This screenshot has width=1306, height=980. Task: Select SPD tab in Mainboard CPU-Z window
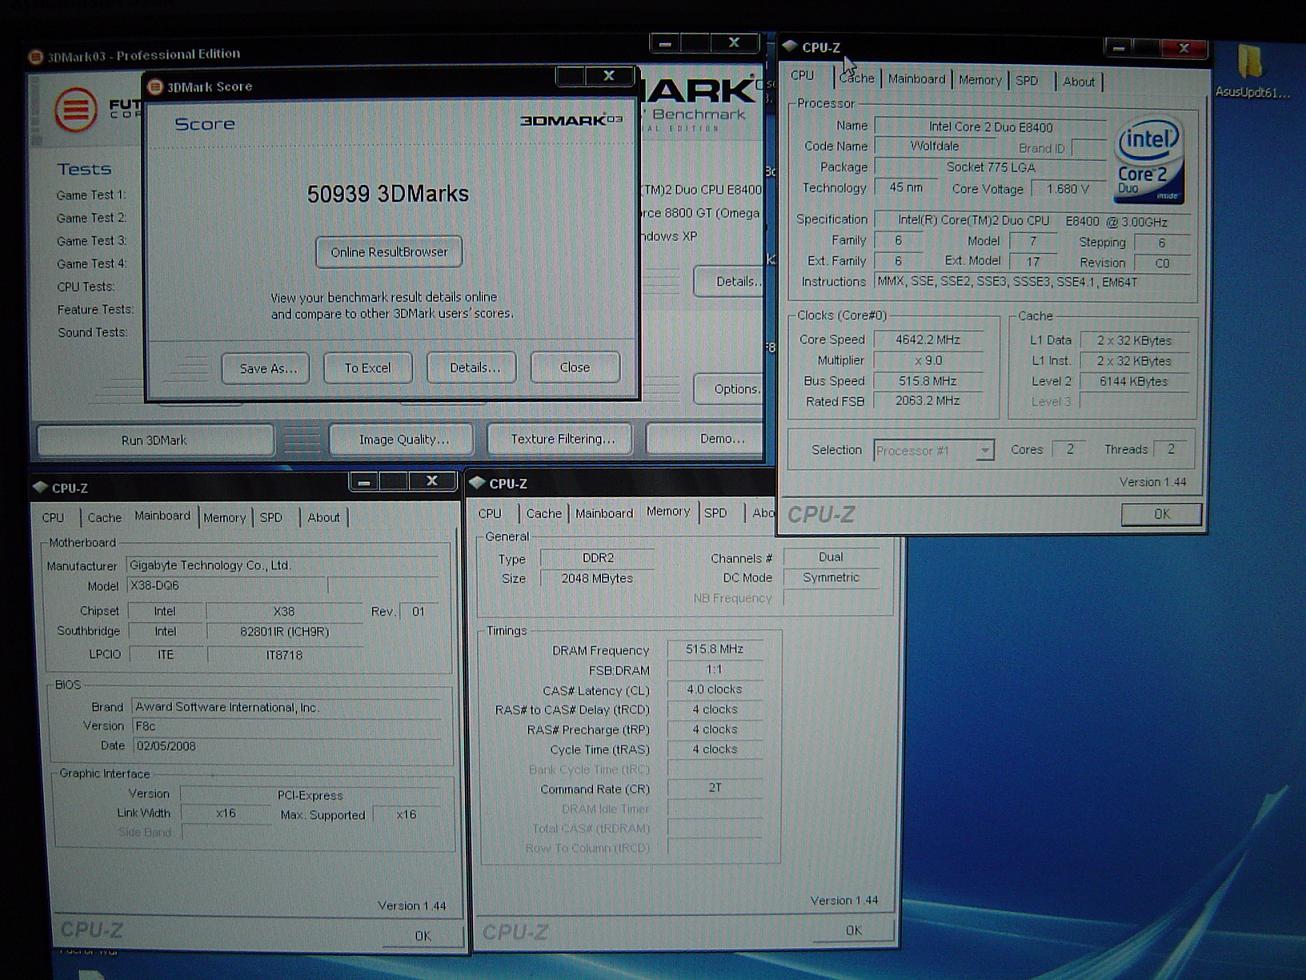pos(271,518)
